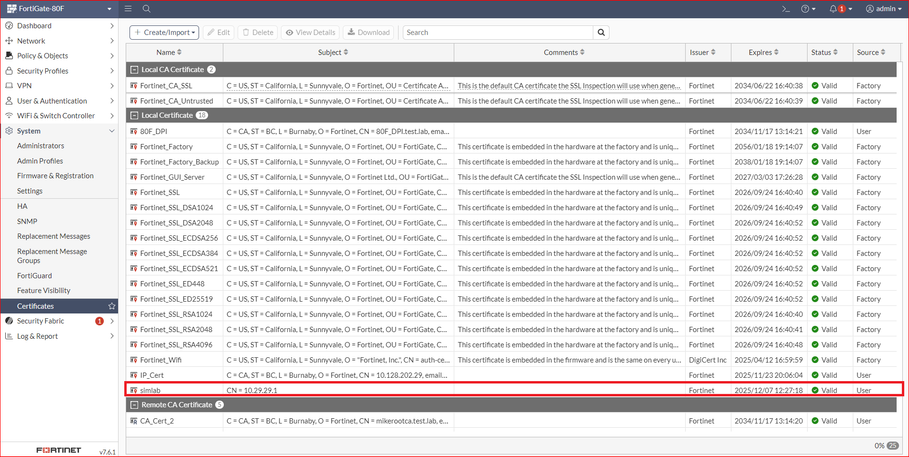Click the Download button
This screenshot has height=457, width=909.
click(368, 32)
